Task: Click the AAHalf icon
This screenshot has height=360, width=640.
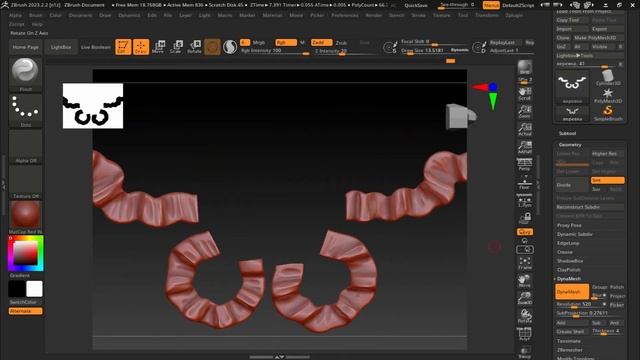Action: click(524, 147)
